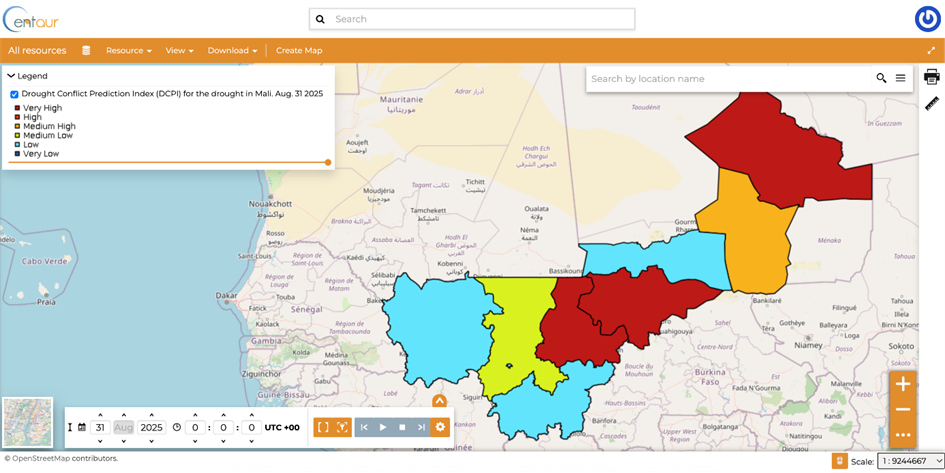
Task: Open the location search hamburger menu
Action: tap(900, 78)
